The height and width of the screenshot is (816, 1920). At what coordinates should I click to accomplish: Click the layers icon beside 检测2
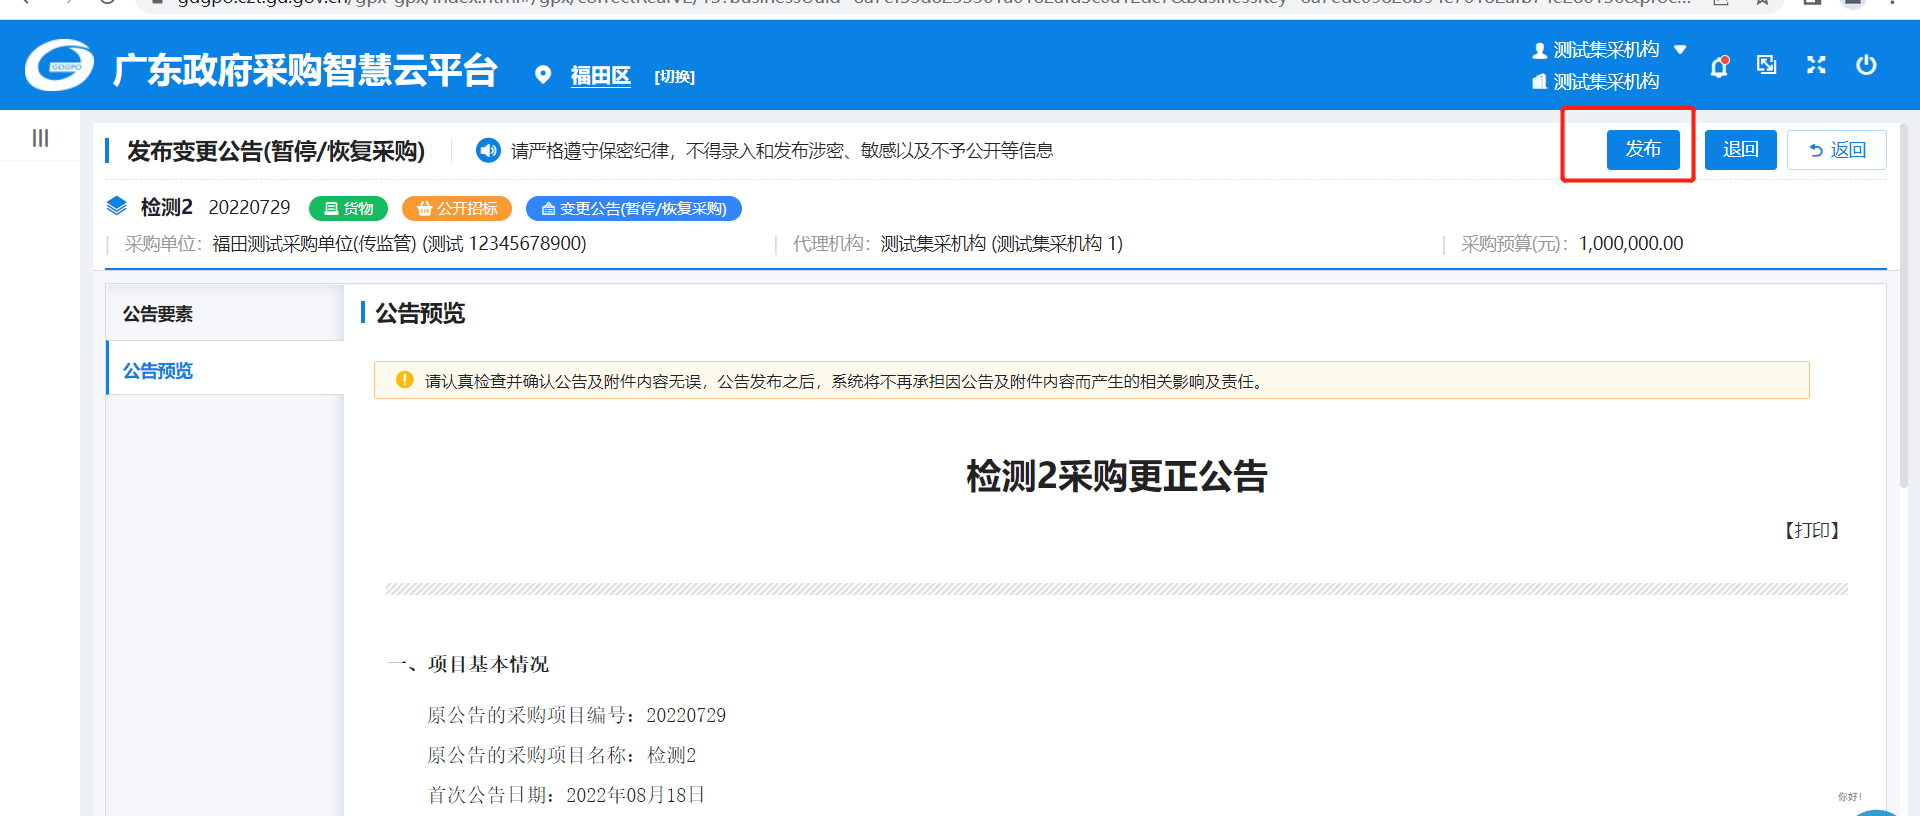pos(117,206)
